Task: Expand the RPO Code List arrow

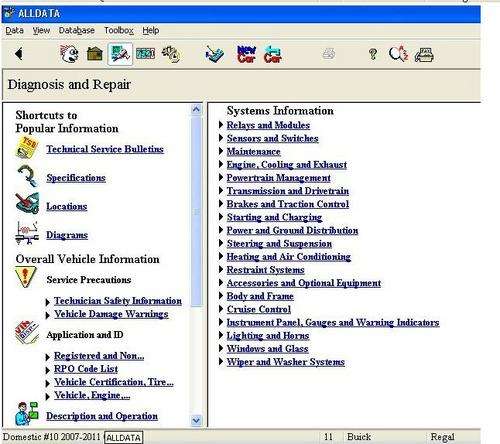Action: 47,370
